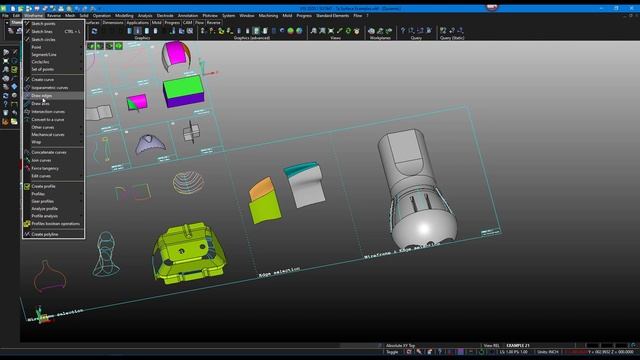Switch to the CAM toolbar tab
The image size is (640, 360).
click(x=187, y=23)
